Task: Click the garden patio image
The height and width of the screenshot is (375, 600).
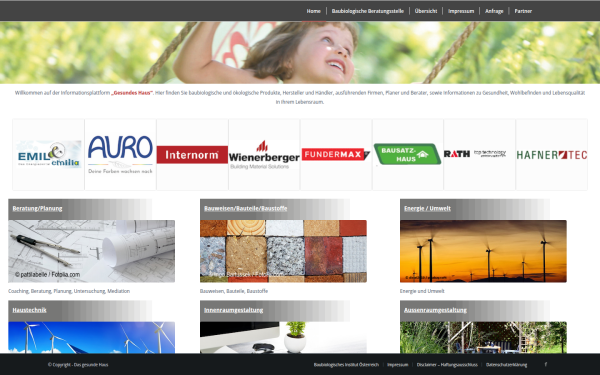Action: click(483, 338)
